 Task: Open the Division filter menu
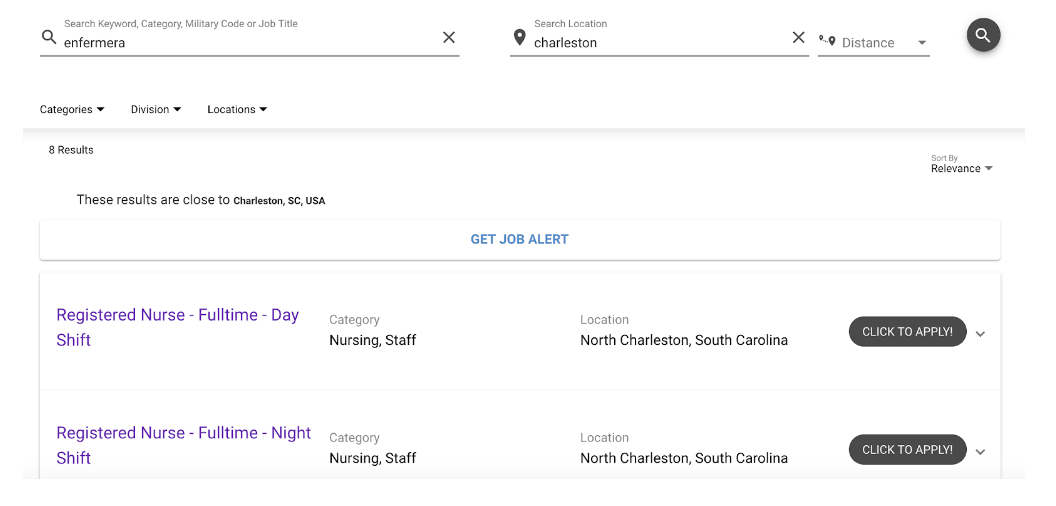pos(156,109)
